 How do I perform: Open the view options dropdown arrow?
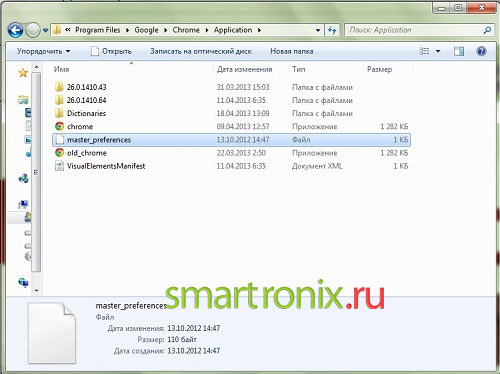tap(438, 51)
